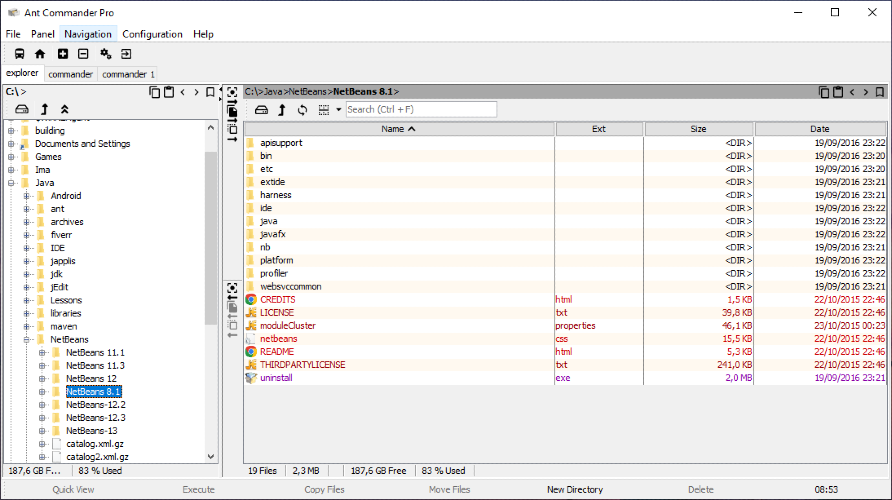
Task: Click bookmark icon in right panel
Action: tap(879, 92)
